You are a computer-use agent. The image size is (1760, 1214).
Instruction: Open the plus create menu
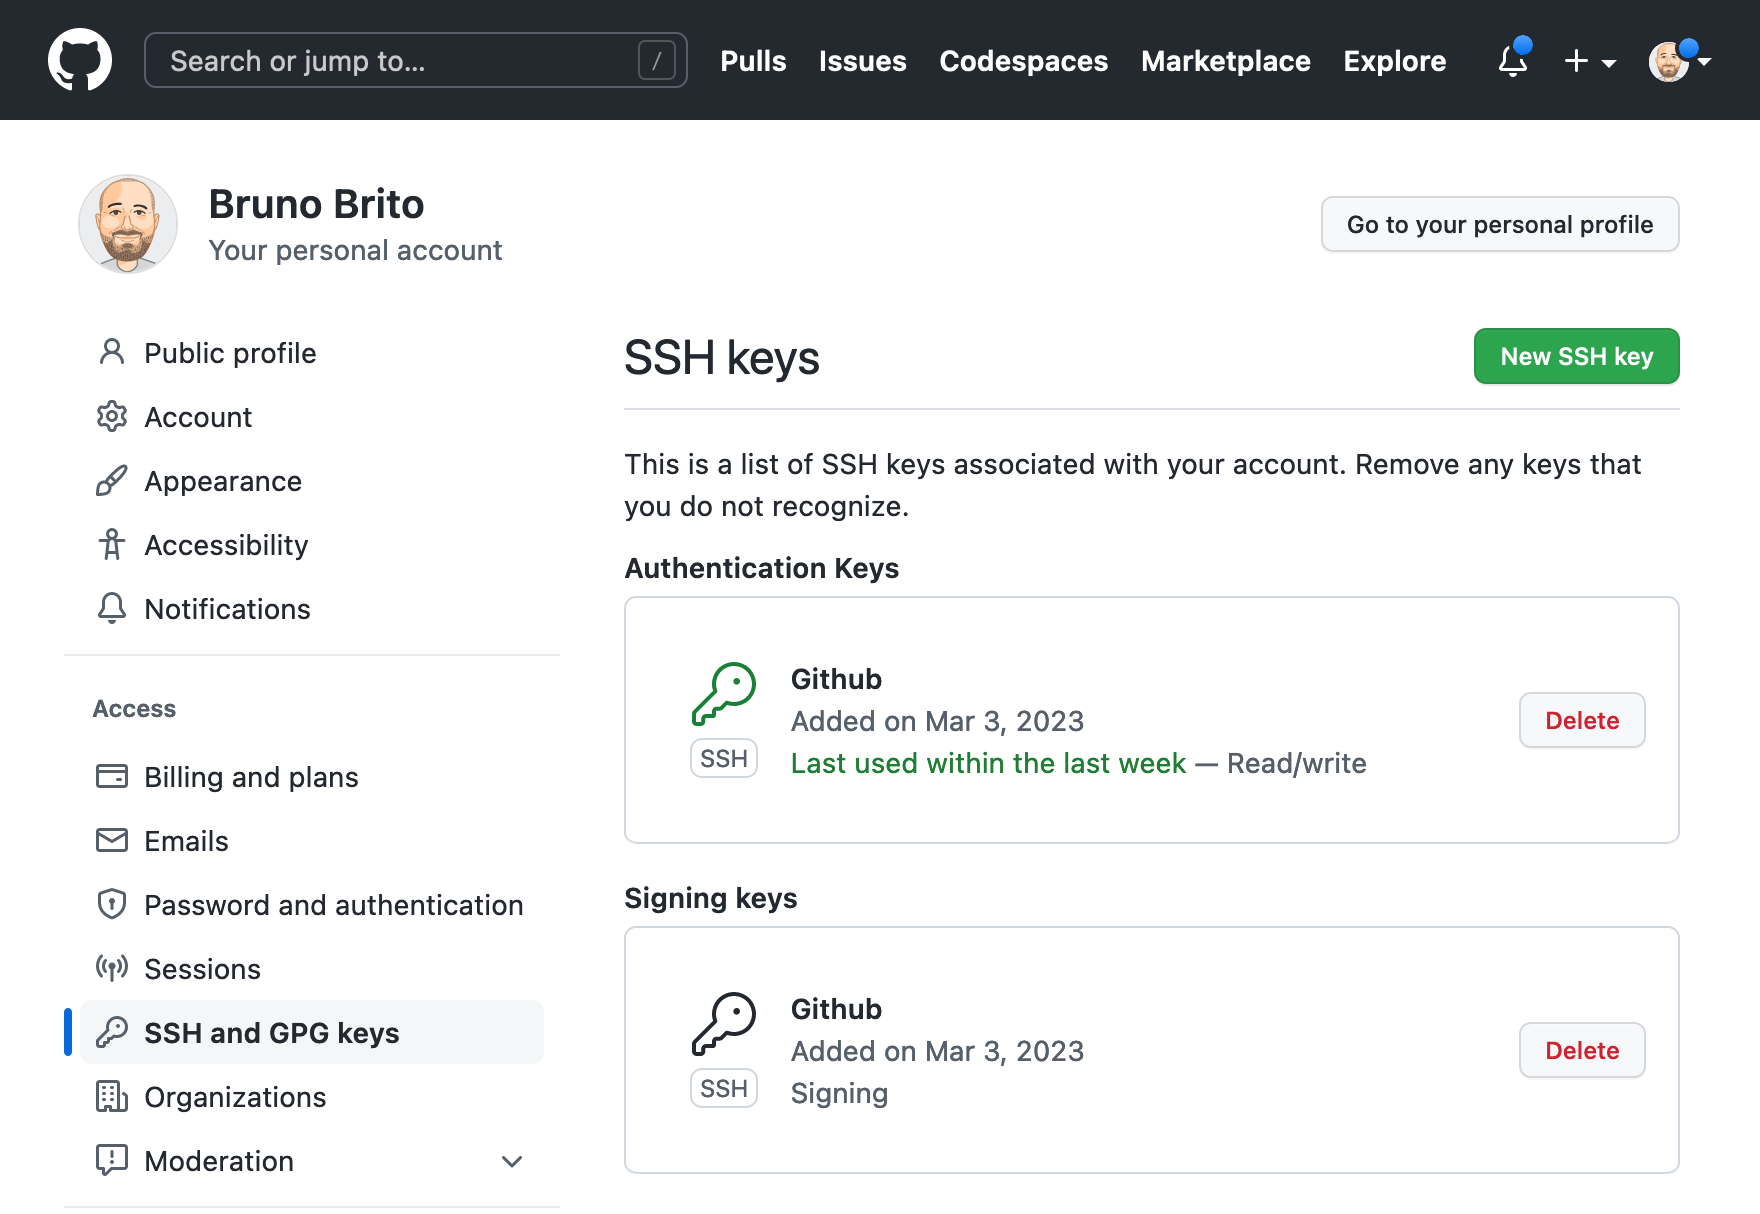(1575, 61)
